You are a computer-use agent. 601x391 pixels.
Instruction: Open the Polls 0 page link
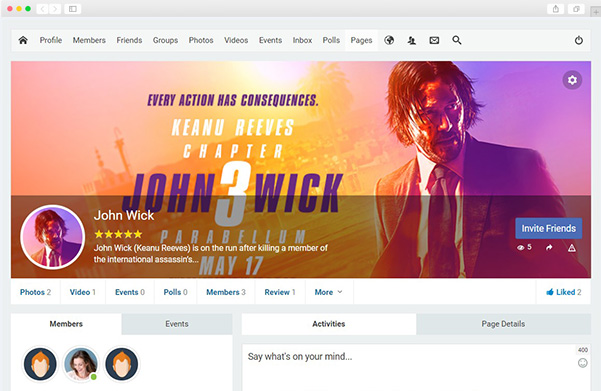(x=176, y=292)
